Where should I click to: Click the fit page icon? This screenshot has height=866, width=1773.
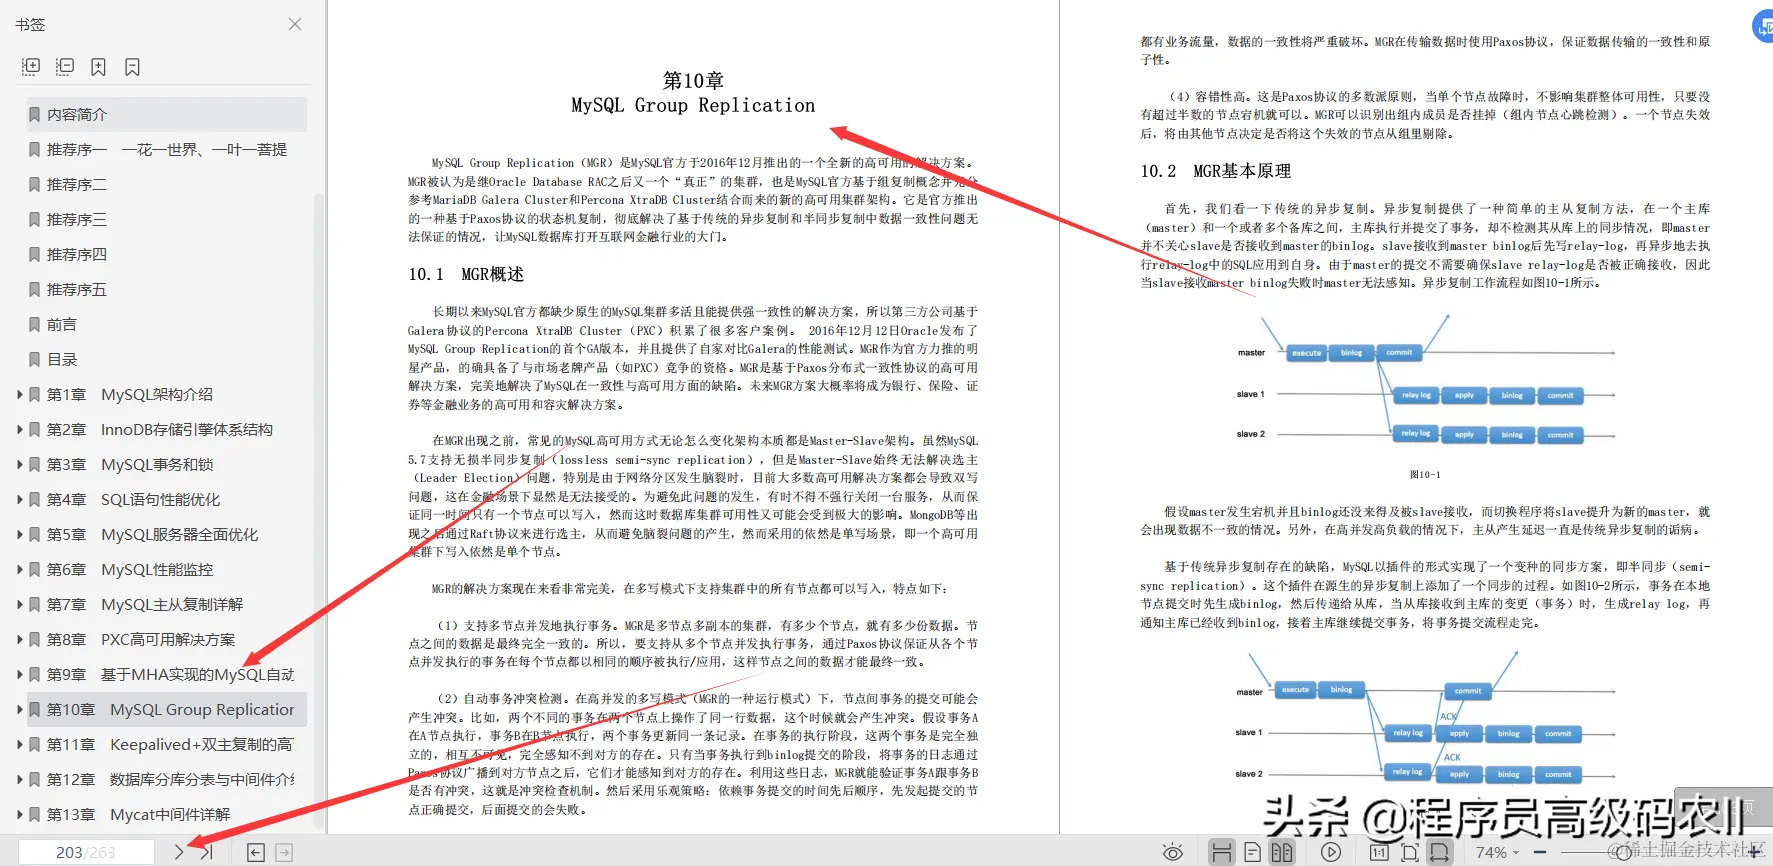click(1409, 852)
